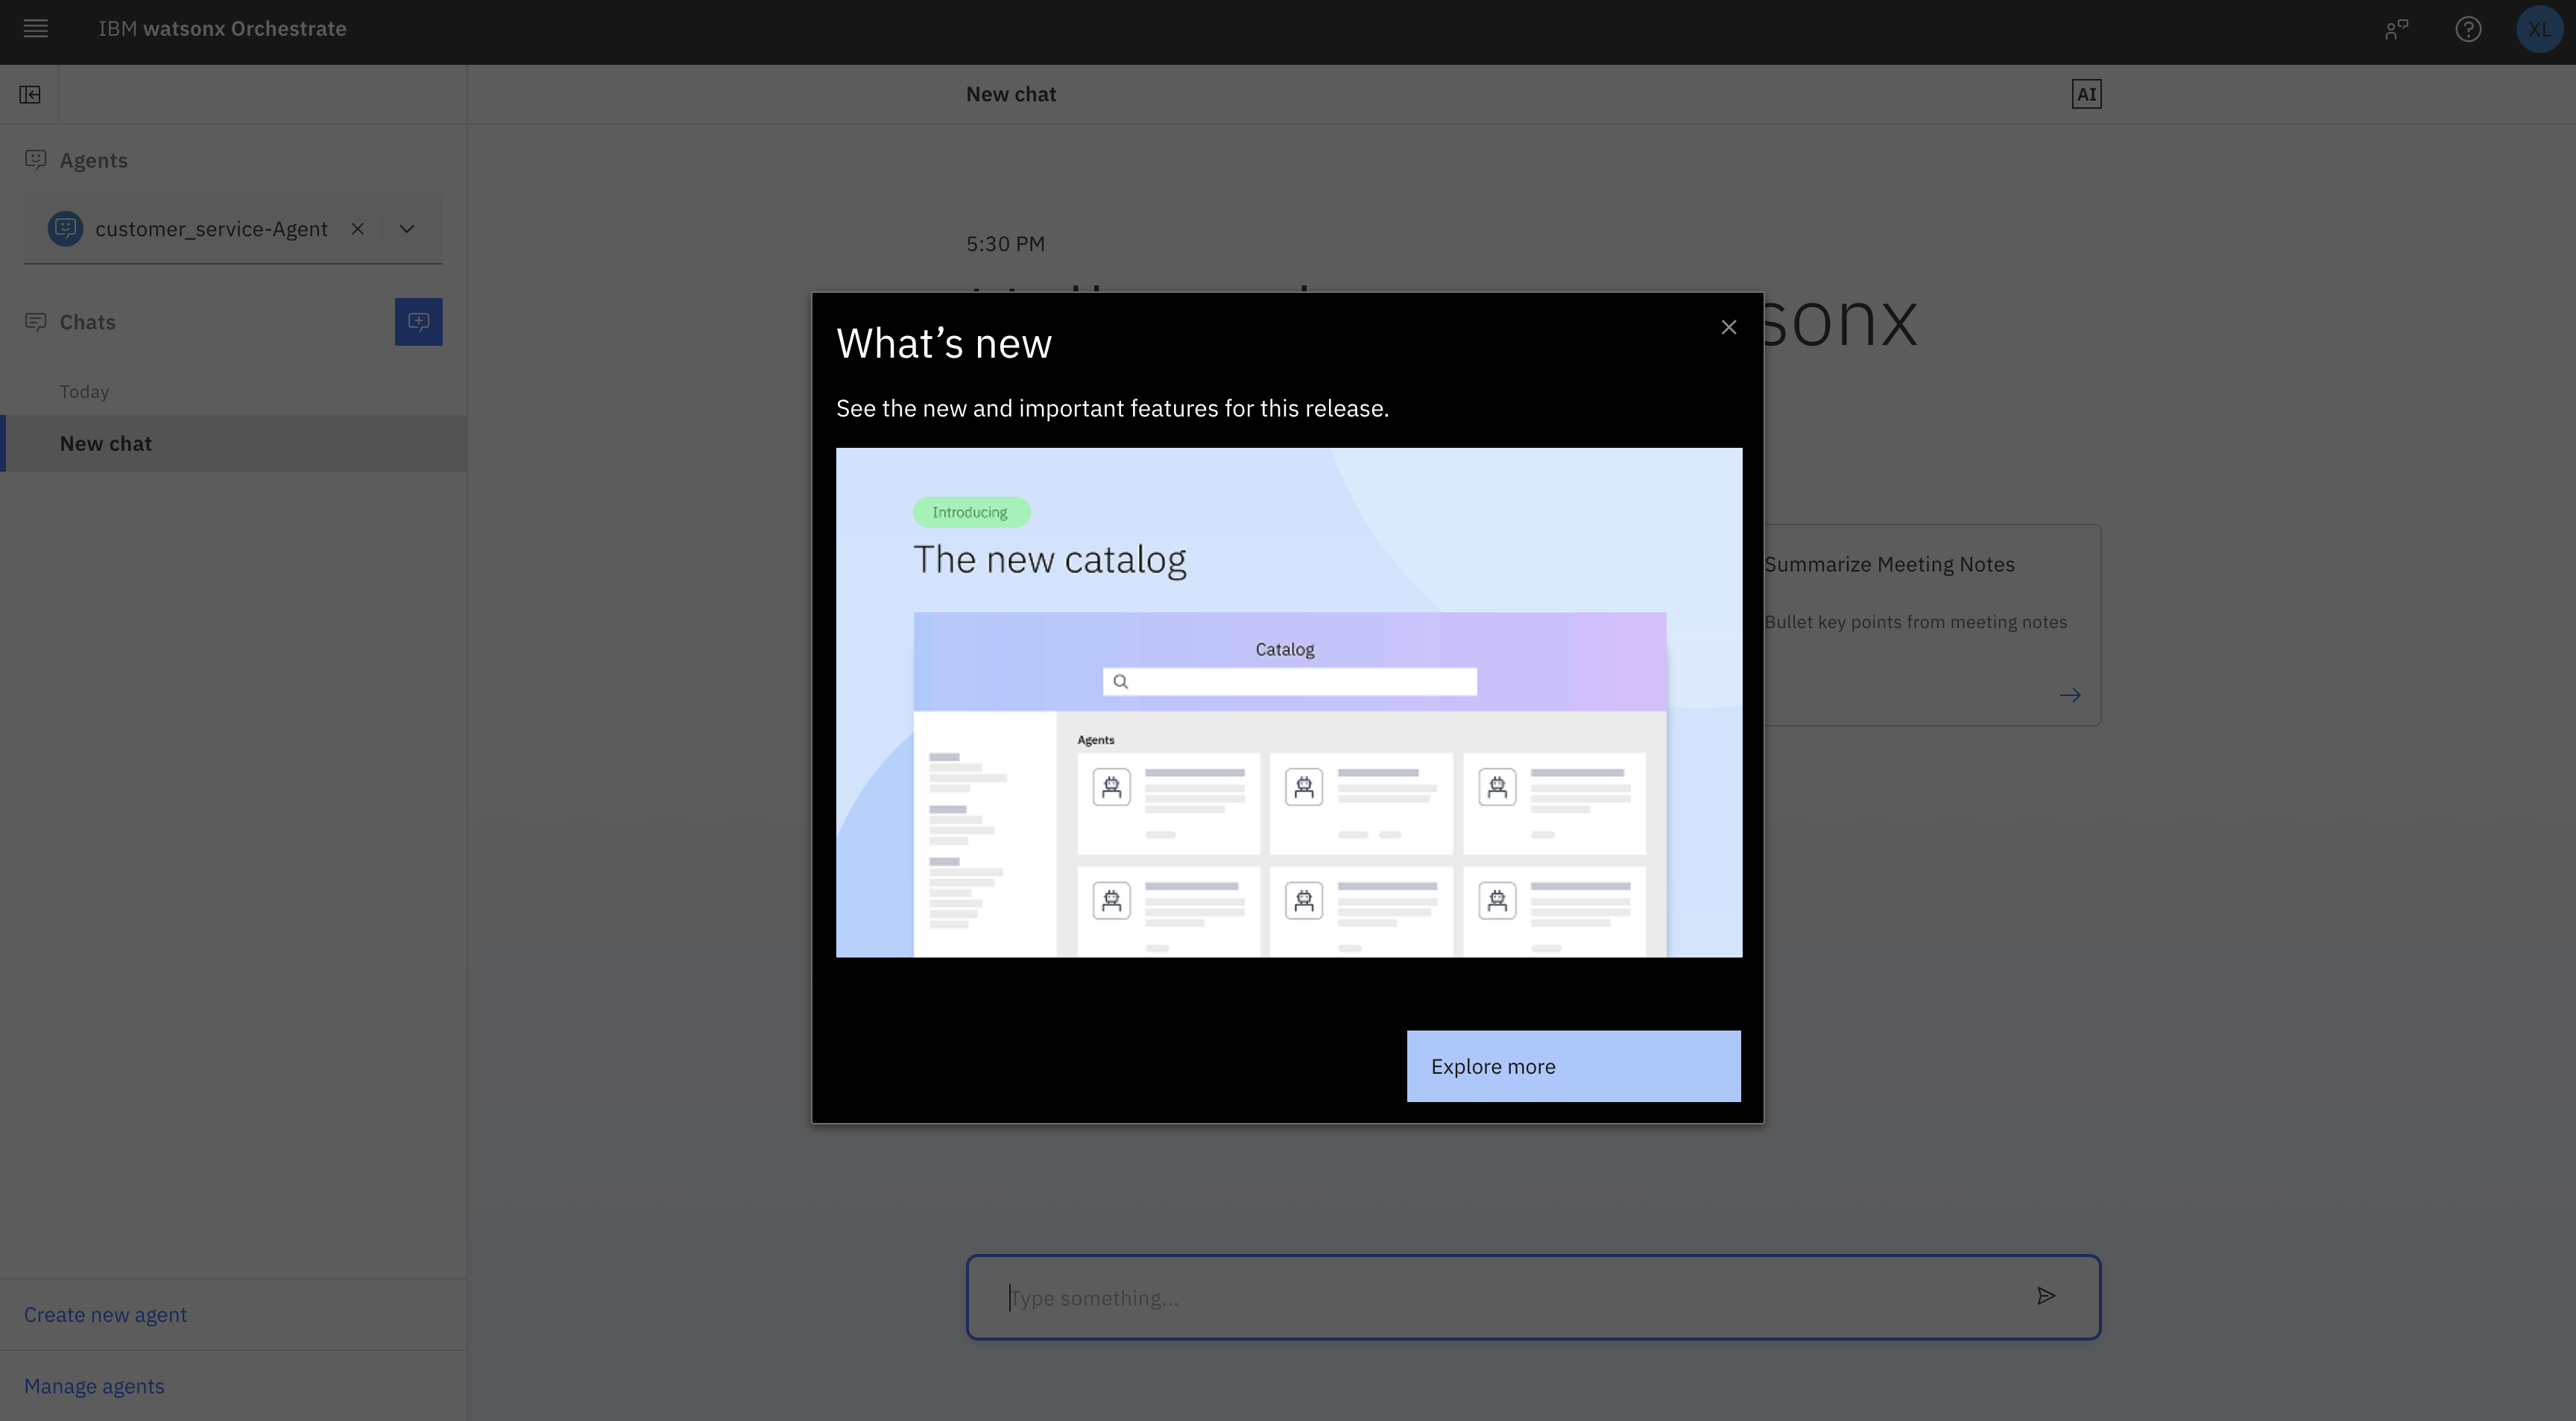The image size is (2576, 1421).
Task: Open the hamburger navigation menu
Action: click(36, 29)
